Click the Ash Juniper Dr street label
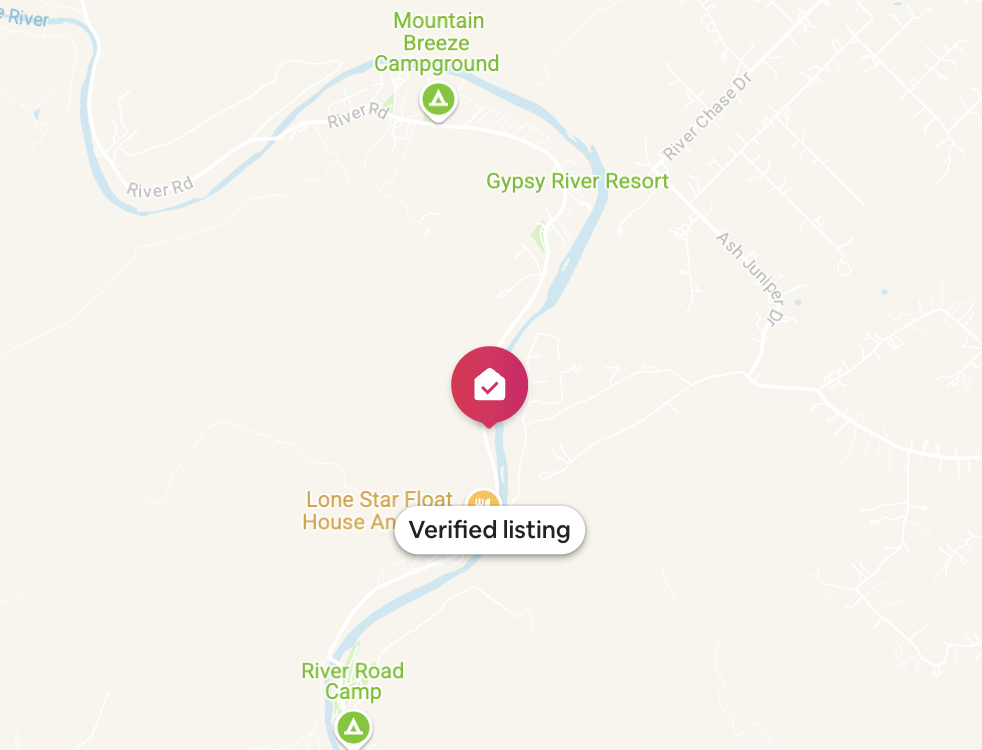 [x=751, y=279]
